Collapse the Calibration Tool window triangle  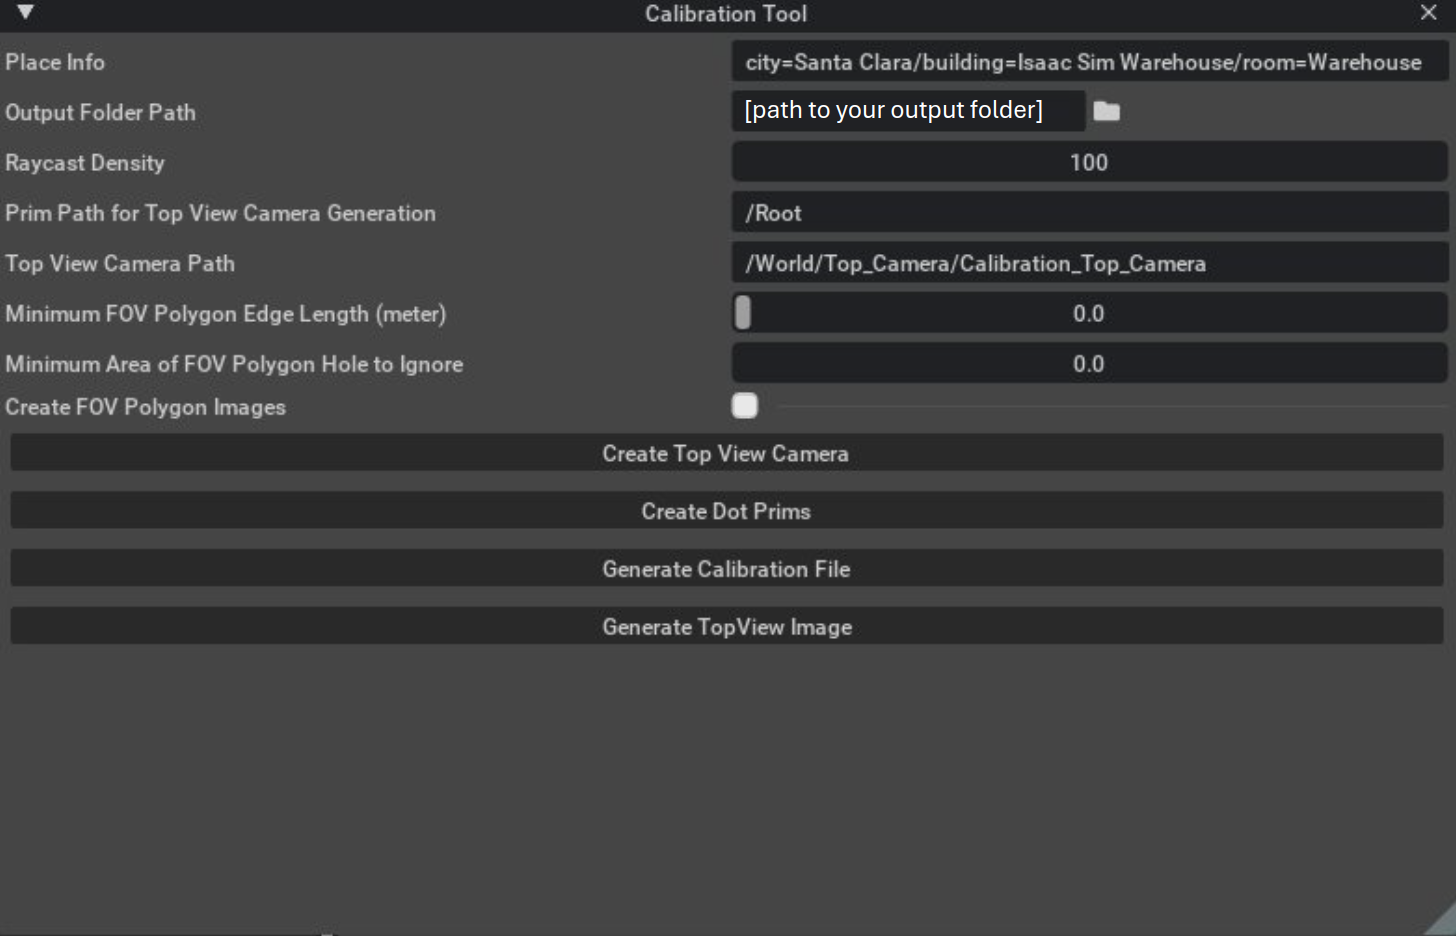coord(26,12)
